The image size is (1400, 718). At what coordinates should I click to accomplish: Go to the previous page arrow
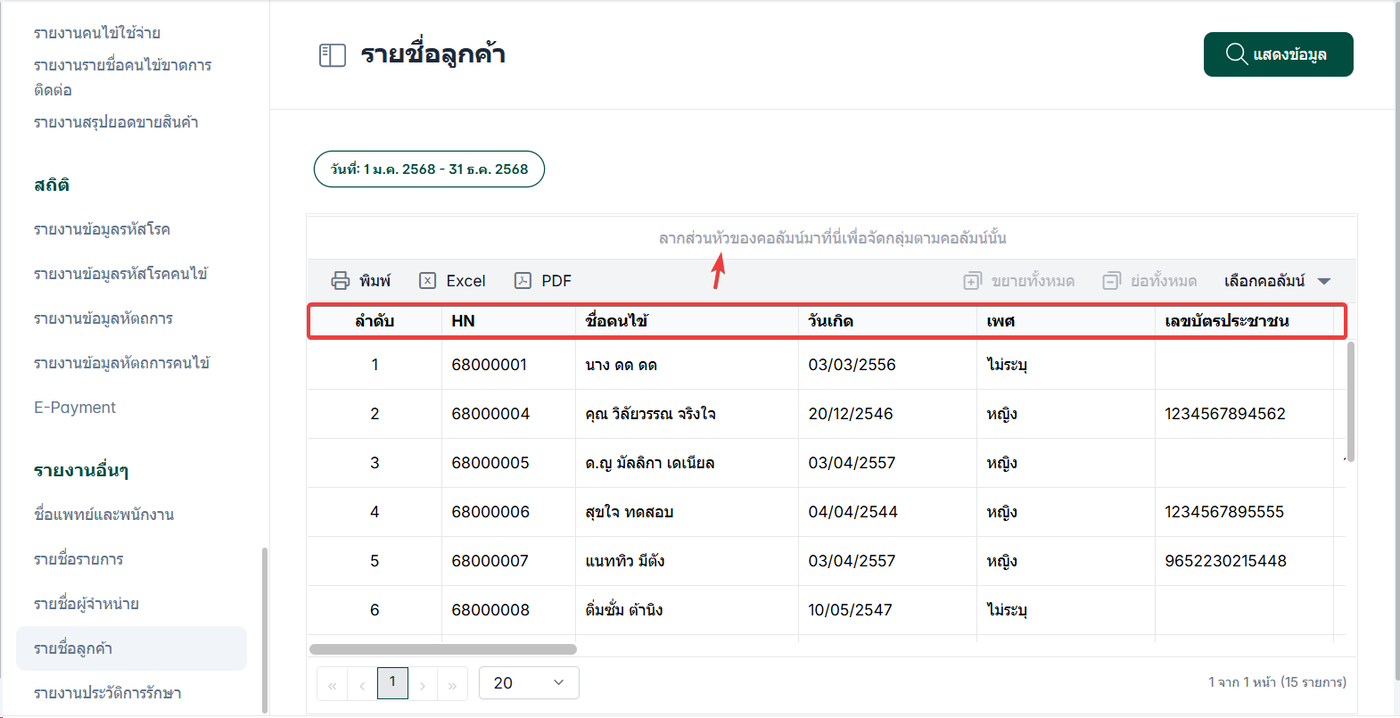click(x=362, y=684)
